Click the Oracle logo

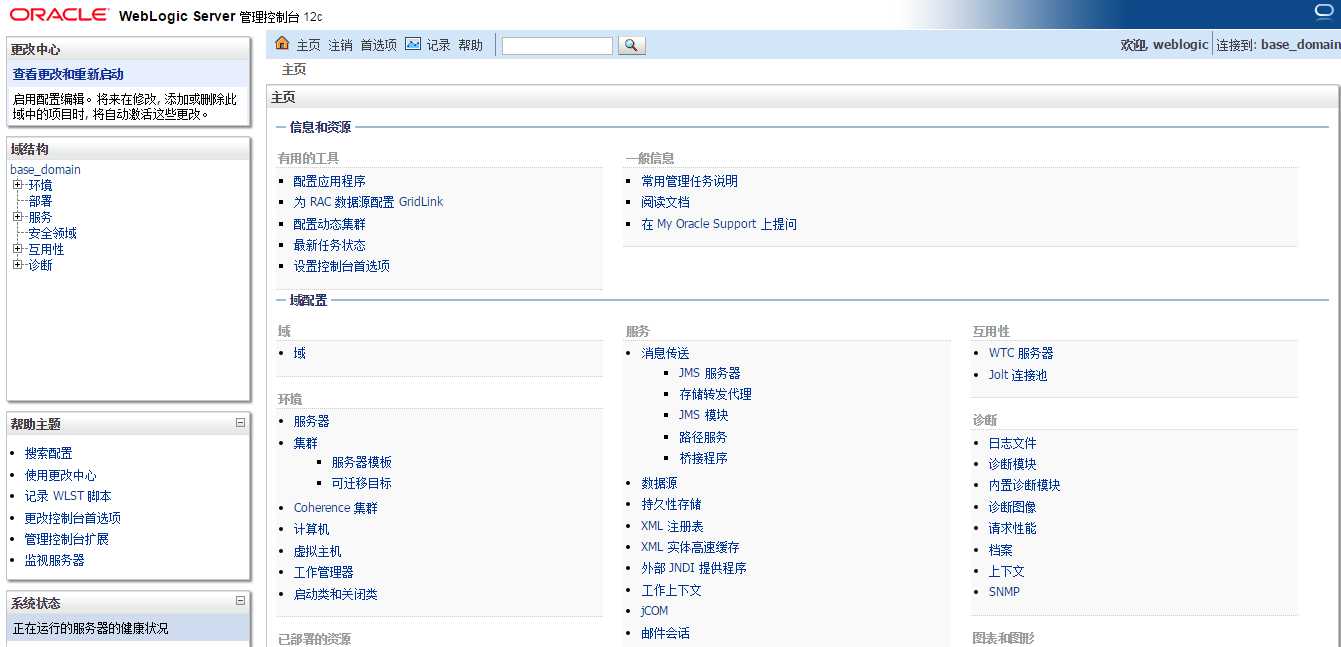pos(60,15)
